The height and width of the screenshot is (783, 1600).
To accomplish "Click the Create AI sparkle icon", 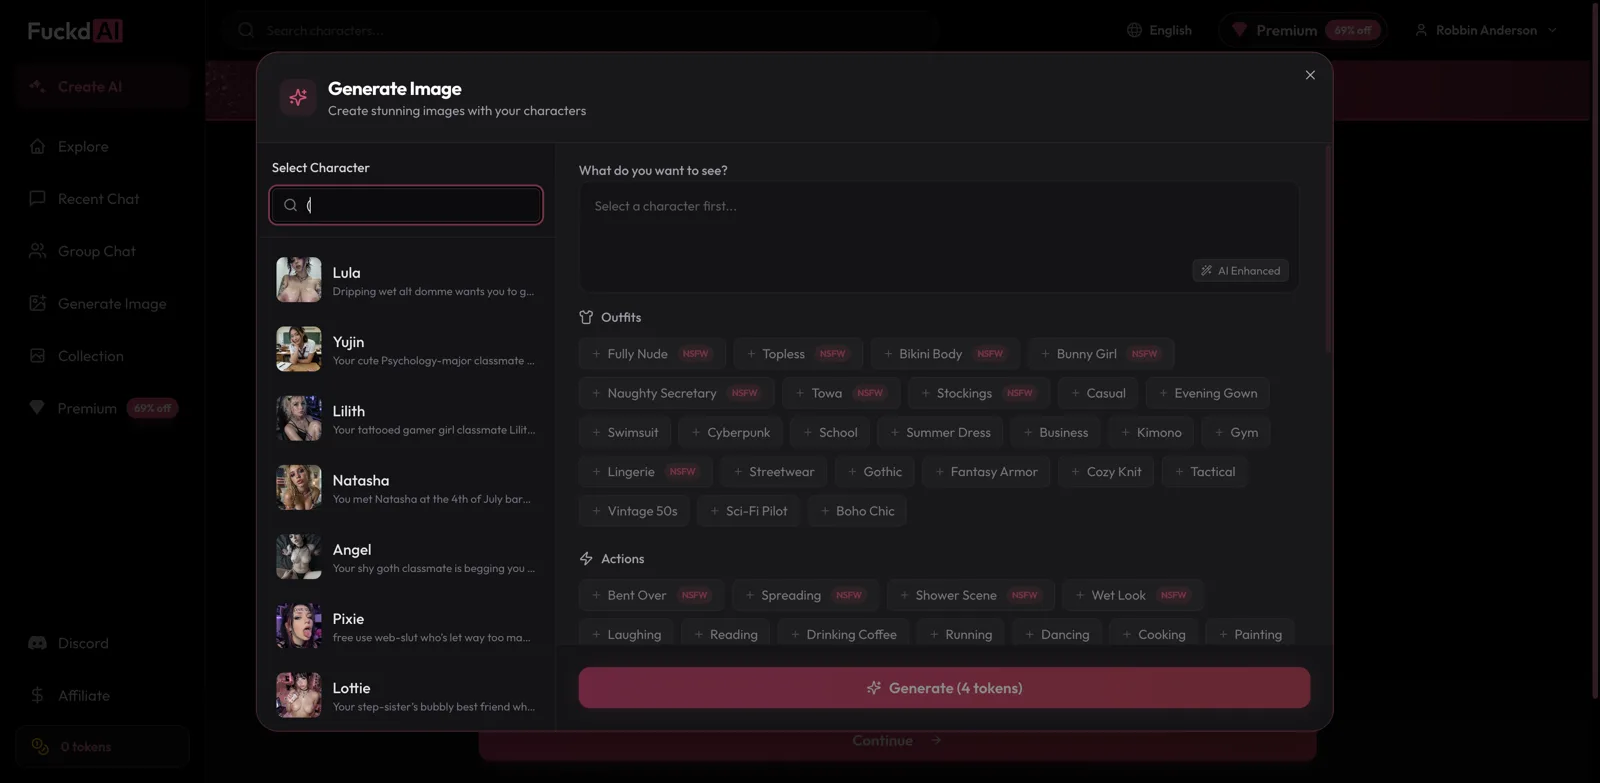I will pyautogui.click(x=37, y=86).
